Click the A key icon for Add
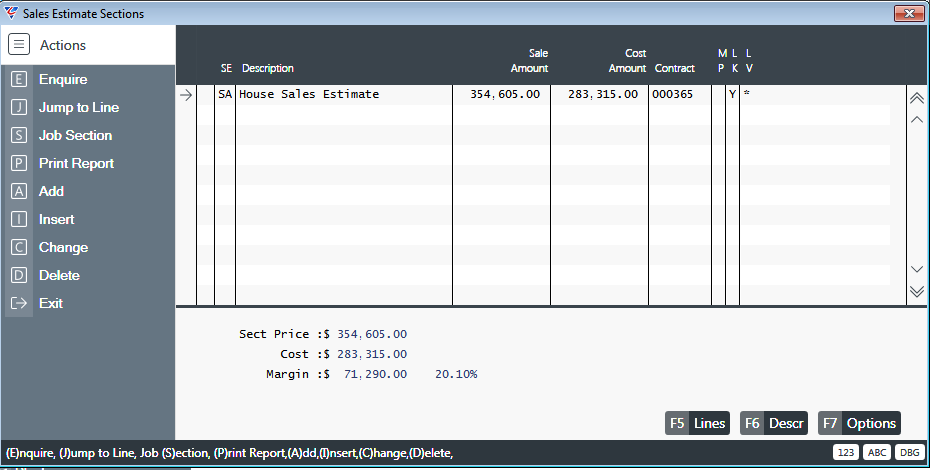Image resolution: width=931 pixels, height=470 pixels. point(19,190)
